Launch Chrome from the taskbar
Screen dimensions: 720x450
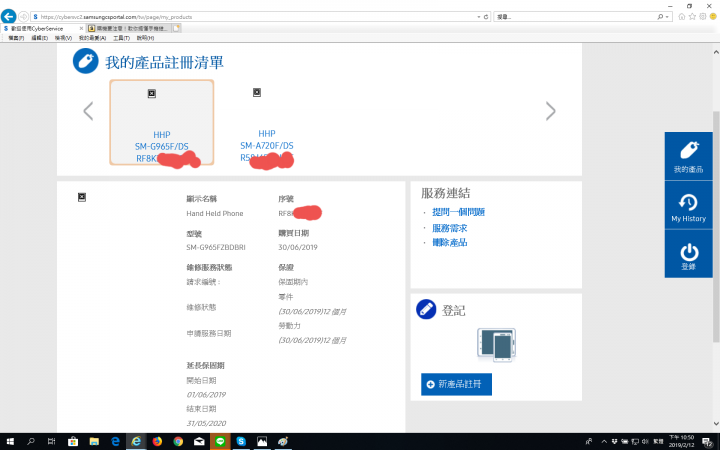[178, 442]
